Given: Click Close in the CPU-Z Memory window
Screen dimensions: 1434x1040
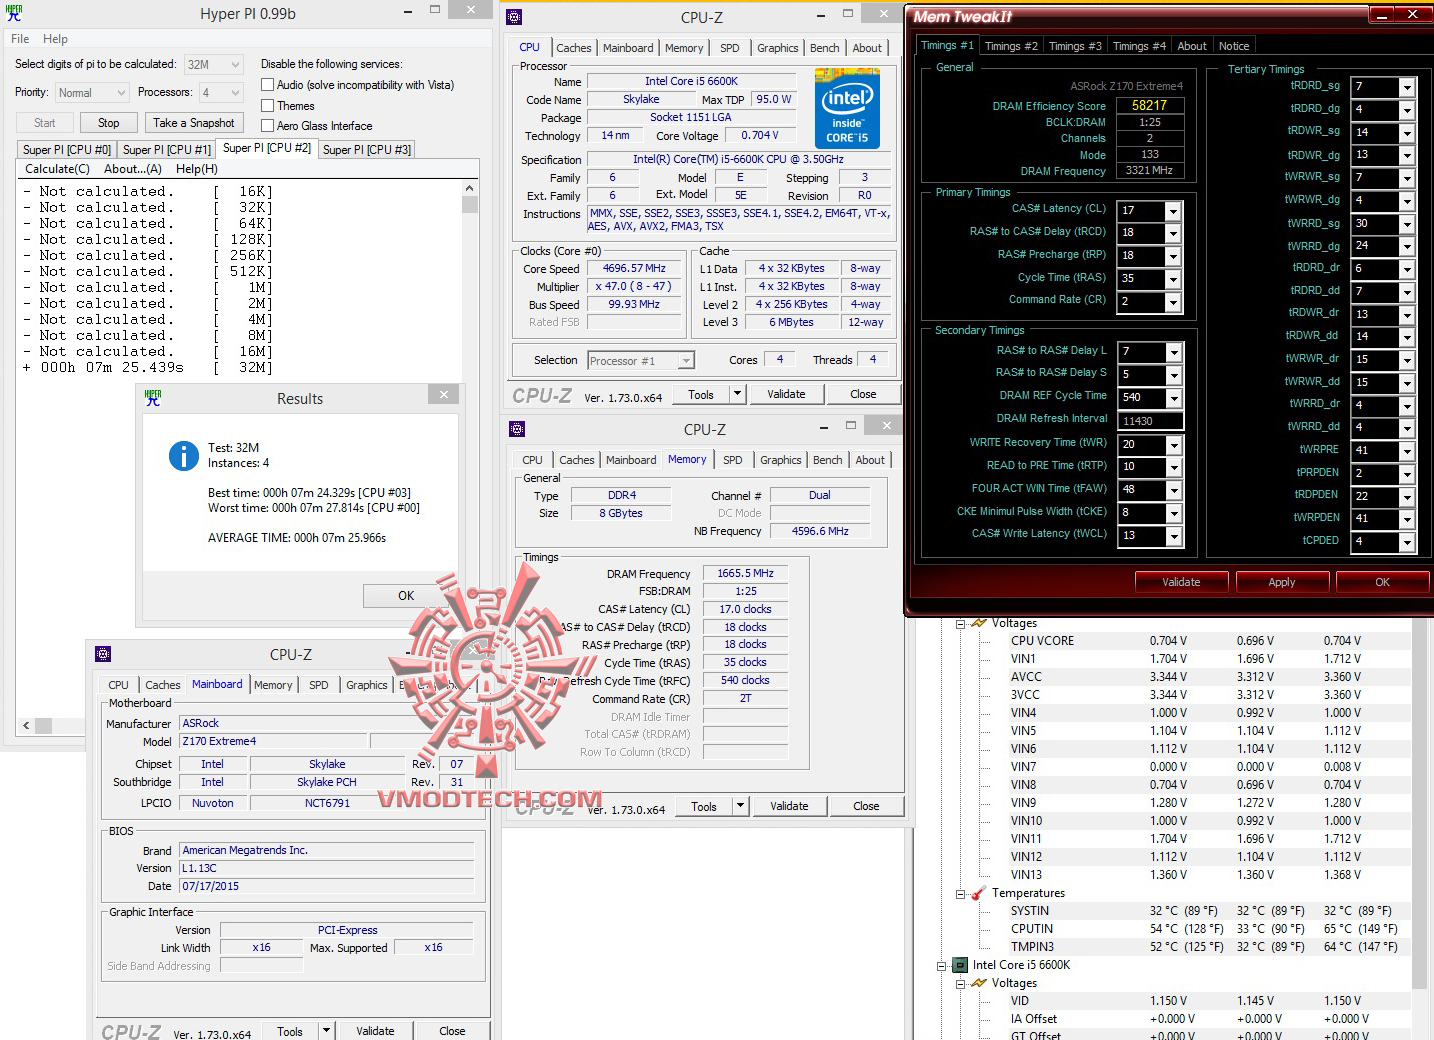Looking at the screenshot, I should [866, 806].
